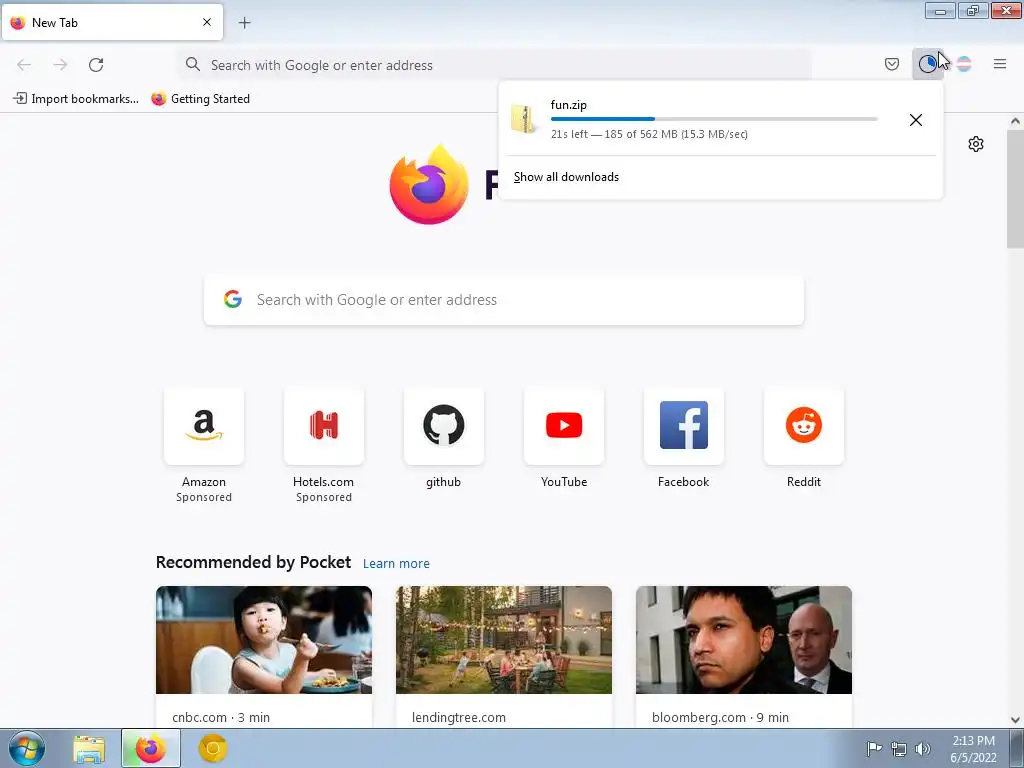Screen dimensions: 1024x768
Task: Click the Firefox logo on page
Action: click(x=428, y=185)
